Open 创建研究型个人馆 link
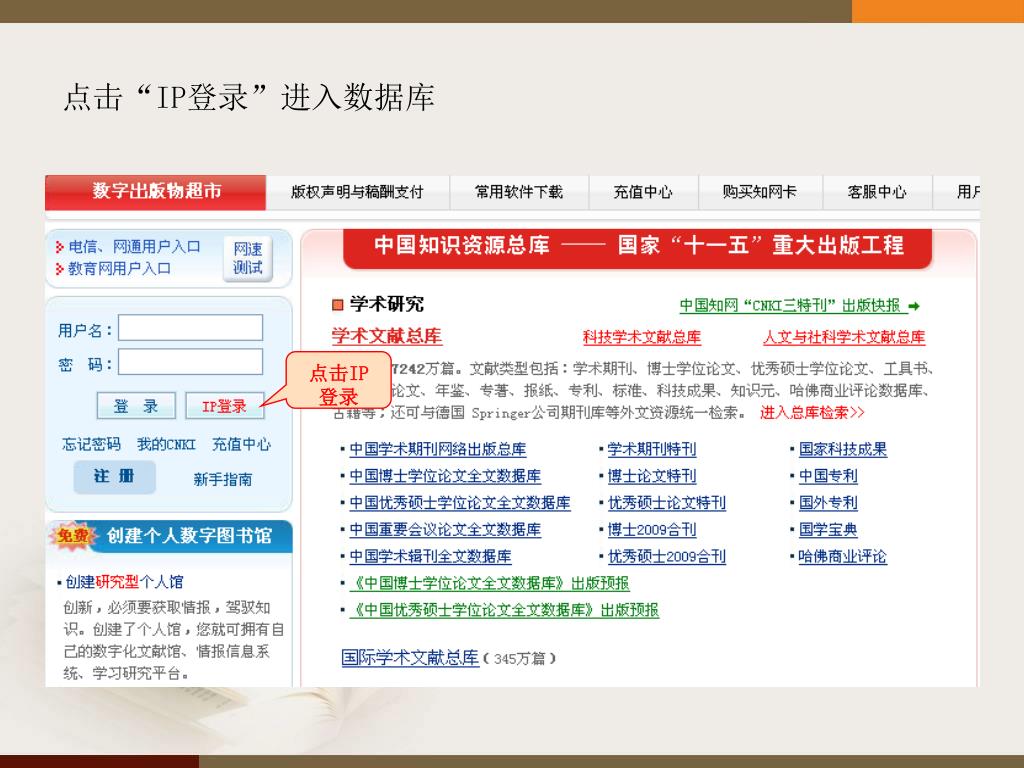Viewport: 1024px width, 768px height. [x=124, y=582]
